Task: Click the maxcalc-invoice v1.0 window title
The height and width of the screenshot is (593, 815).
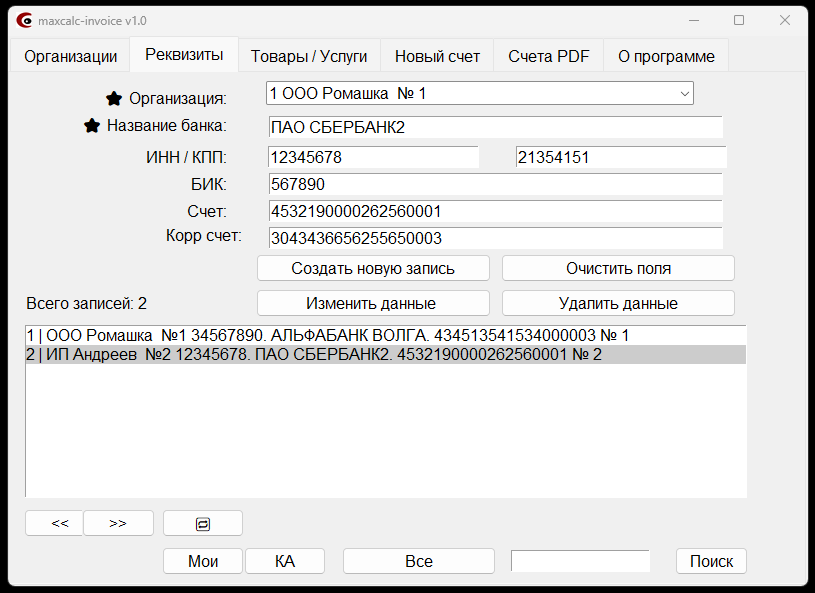Action: pyautogui.click(x=92, y=21)
